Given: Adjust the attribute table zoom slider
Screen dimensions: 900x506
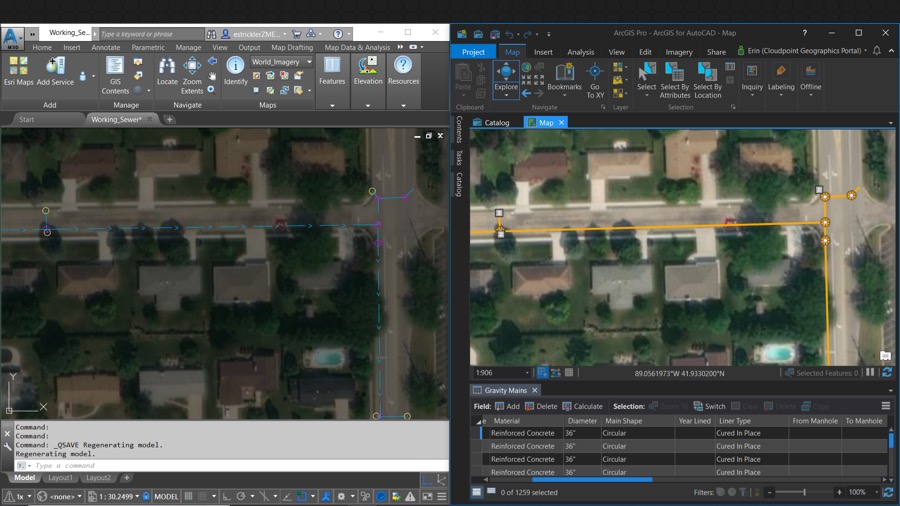Looking at the screenshot, I should coord(804,492).
